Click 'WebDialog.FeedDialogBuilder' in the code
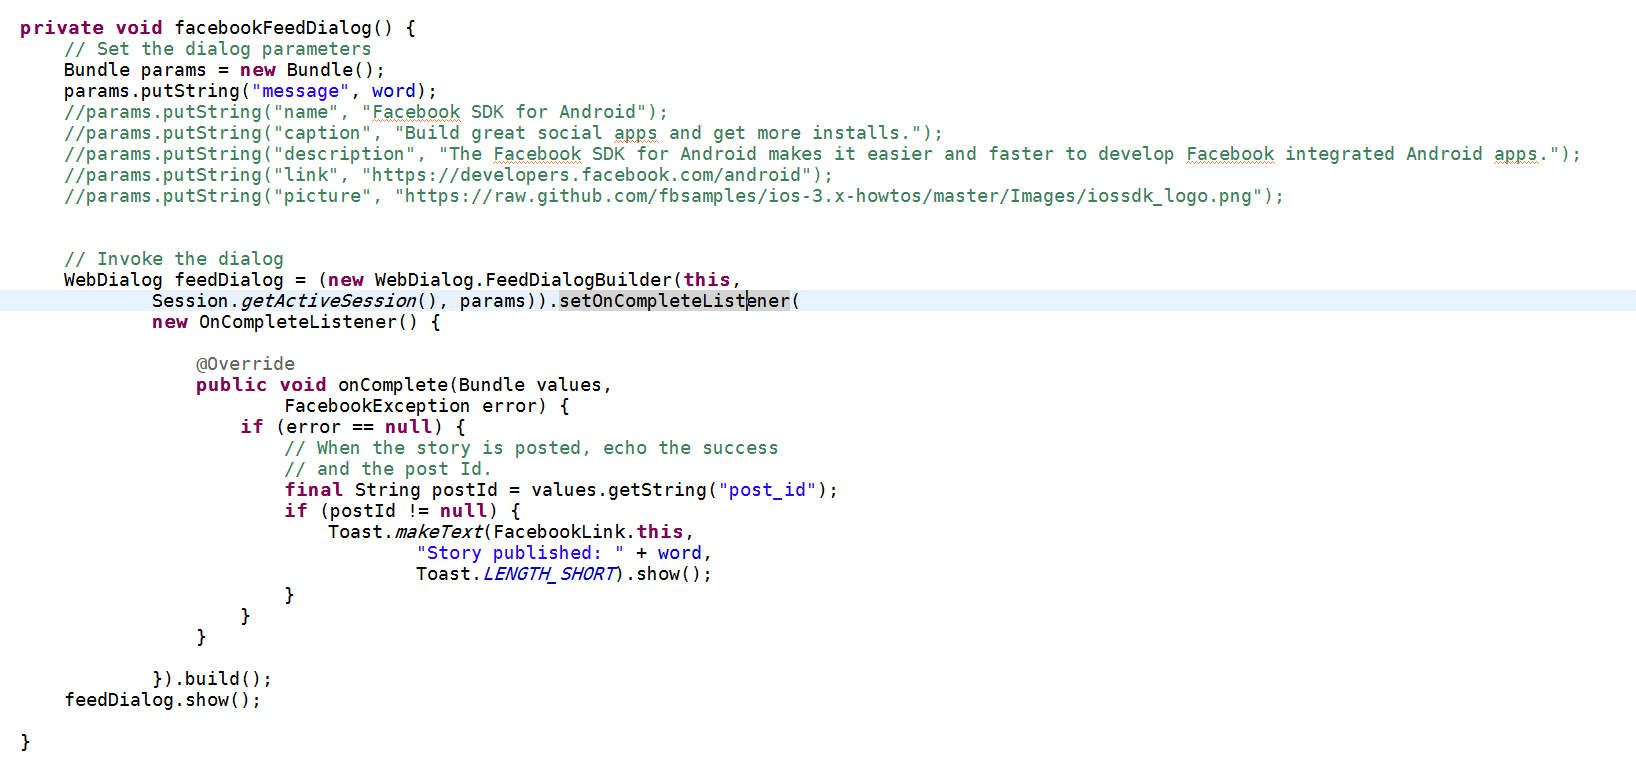1636x767 pixels. 523,280
